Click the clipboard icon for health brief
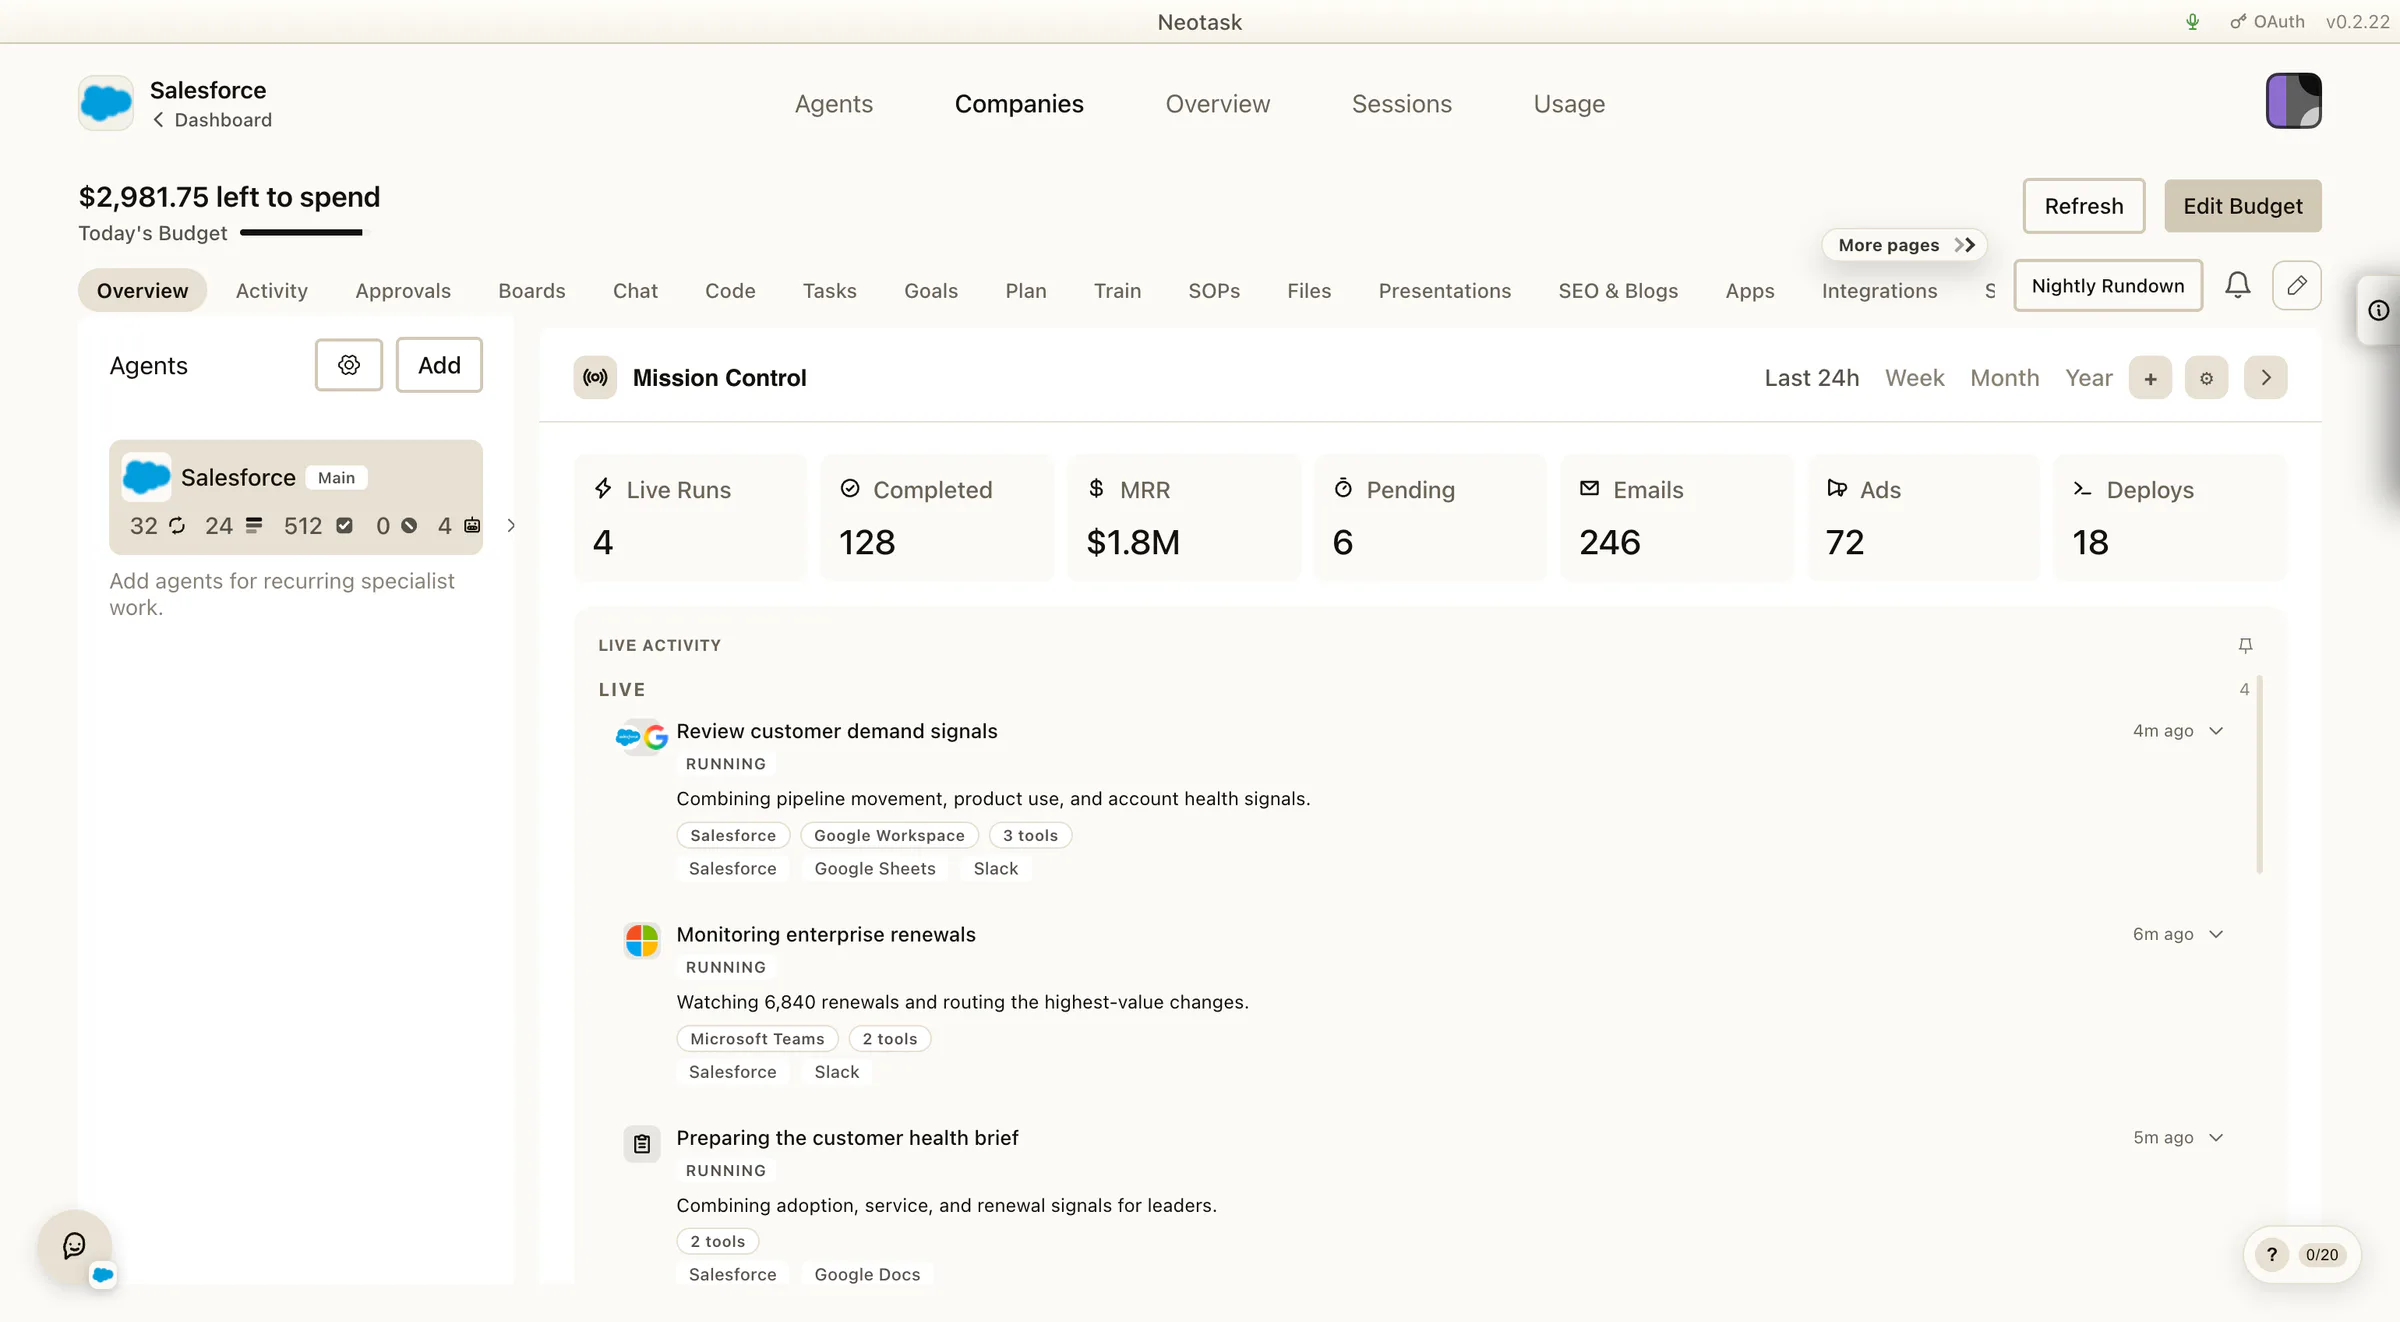The width and height of the screenshot is (2400, 1322). pyautogui.click(x=642, y=1144)
